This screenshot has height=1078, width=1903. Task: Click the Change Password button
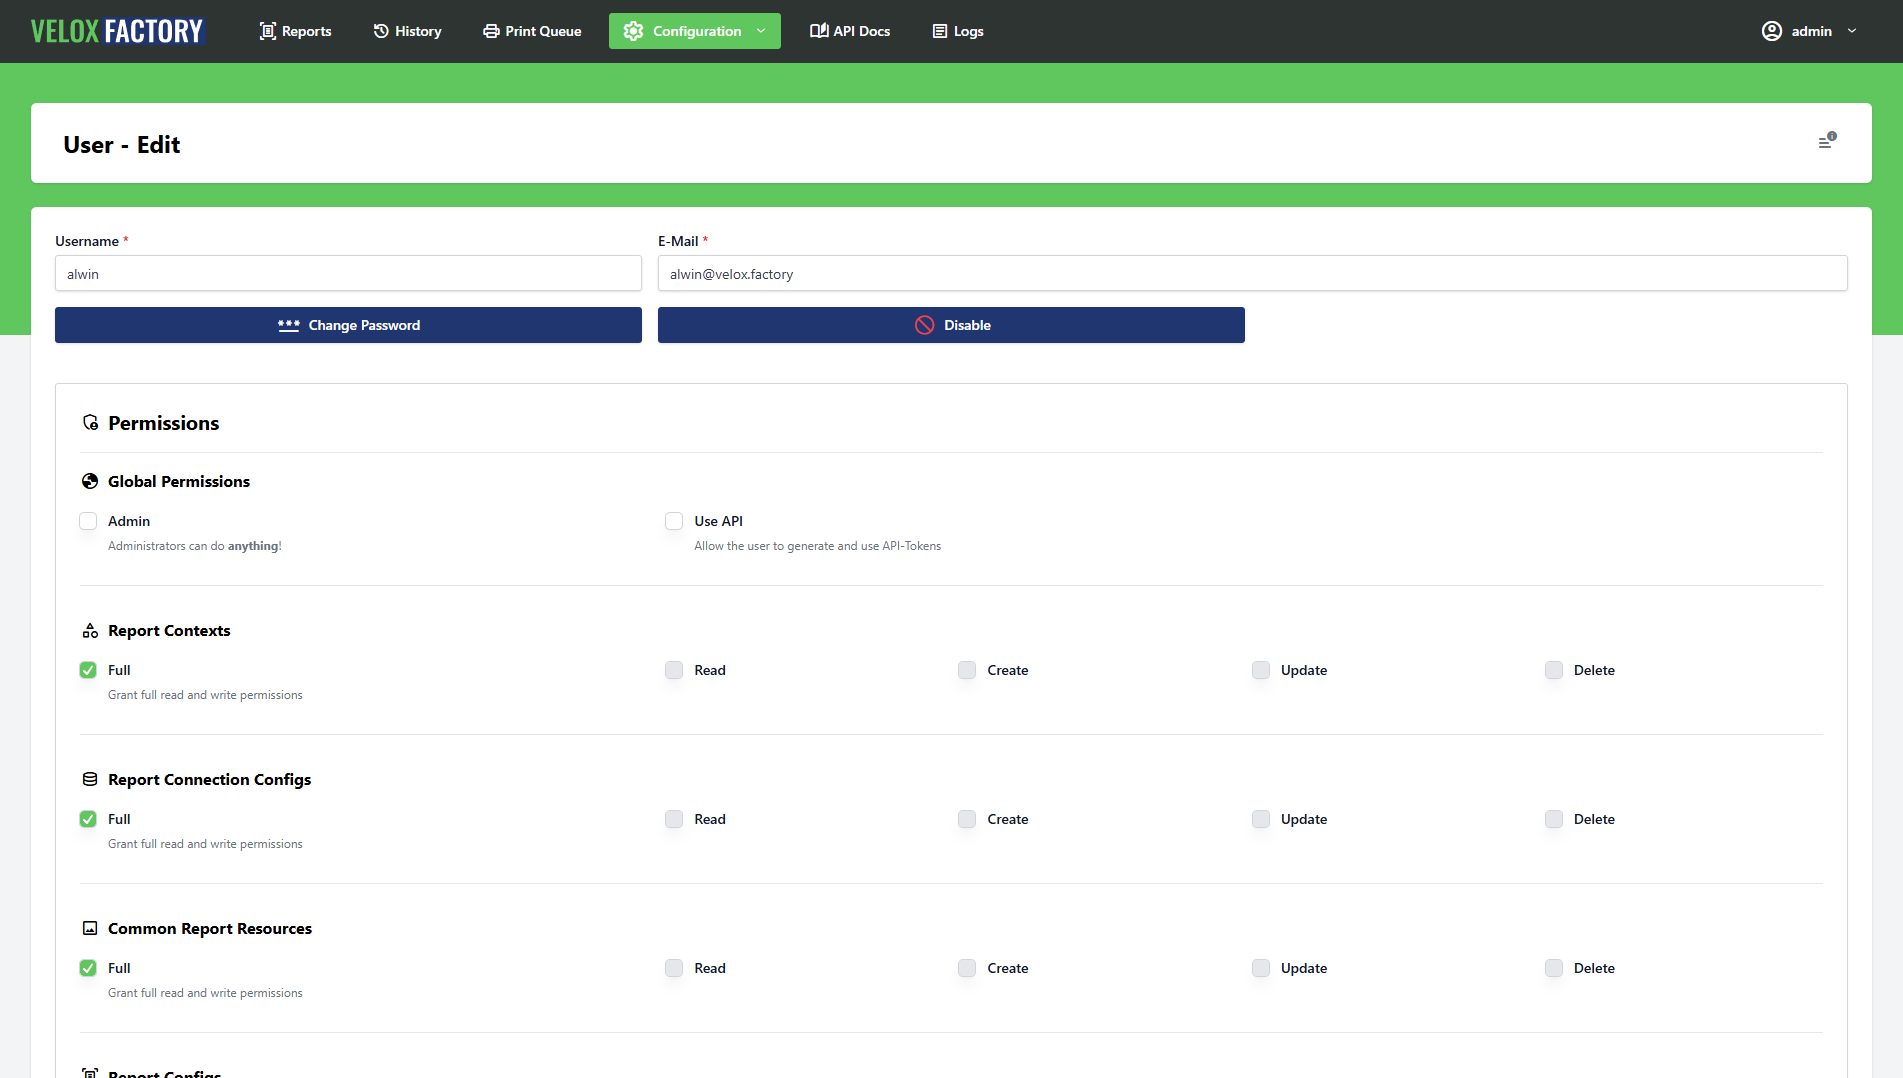pos(348,325)
